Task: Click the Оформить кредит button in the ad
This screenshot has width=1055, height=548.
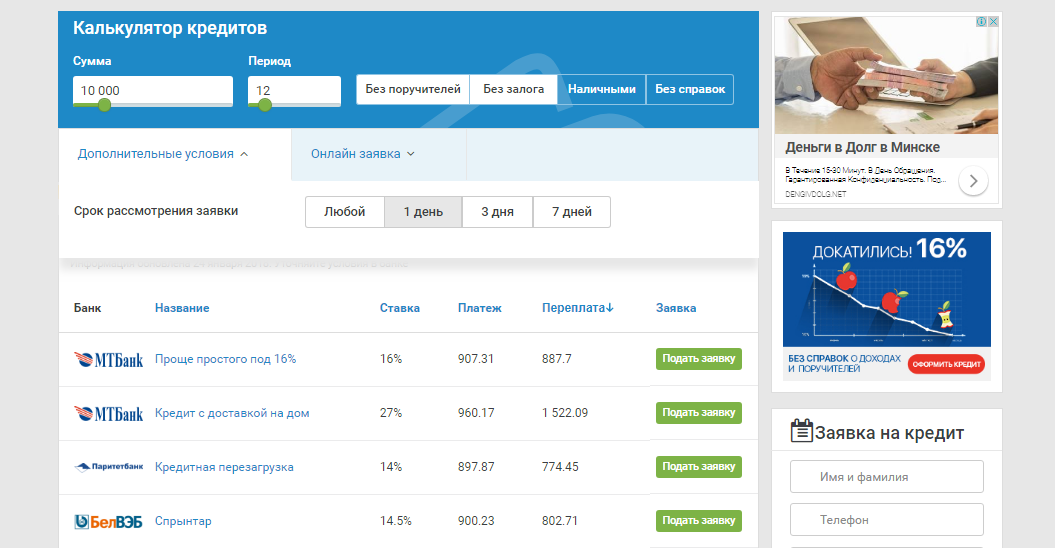Action: click(946, 364)
